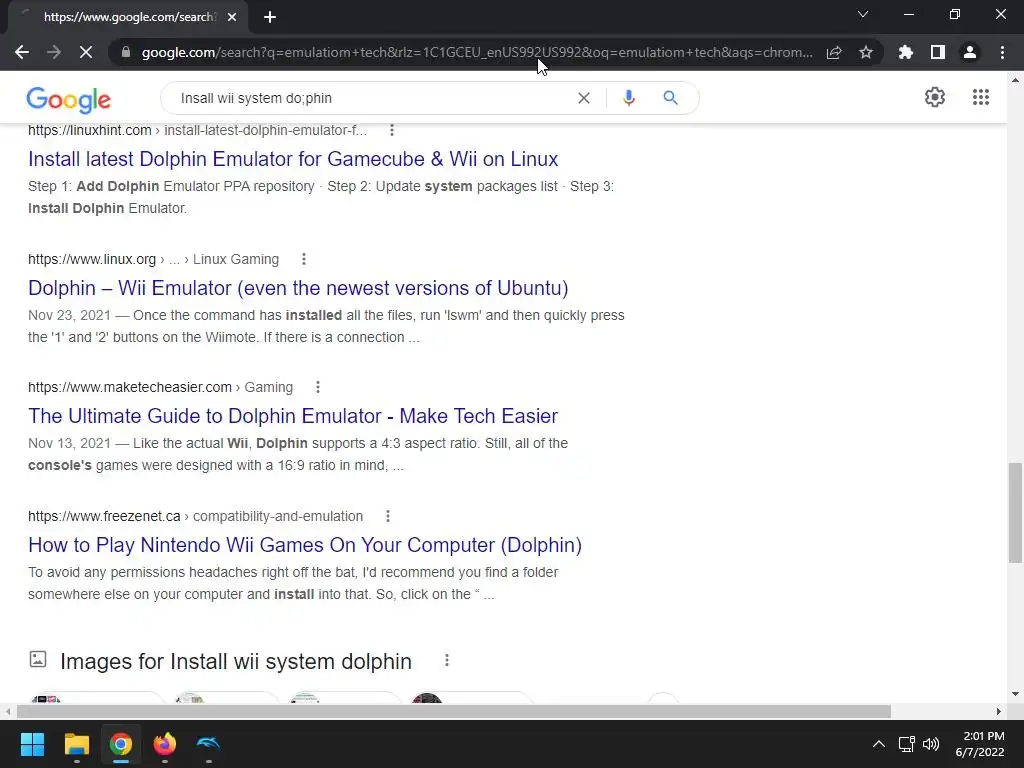Open How to Play Nintendo Wii Games
The width and height of the screenshot is (1024, 768).
tap(305, 545)
